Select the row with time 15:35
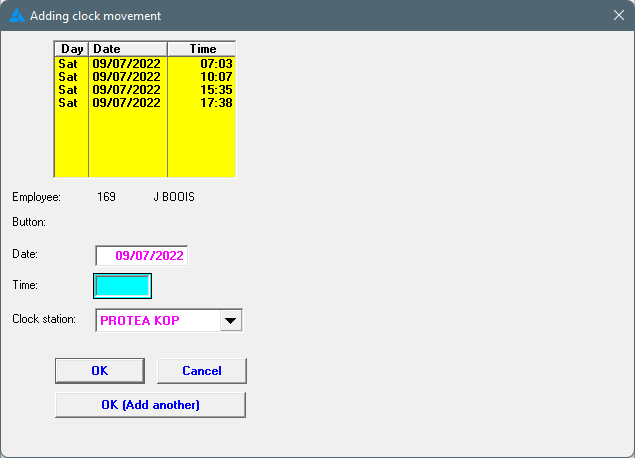Viewport: 635px width, 458px height. tap(145, 89)
